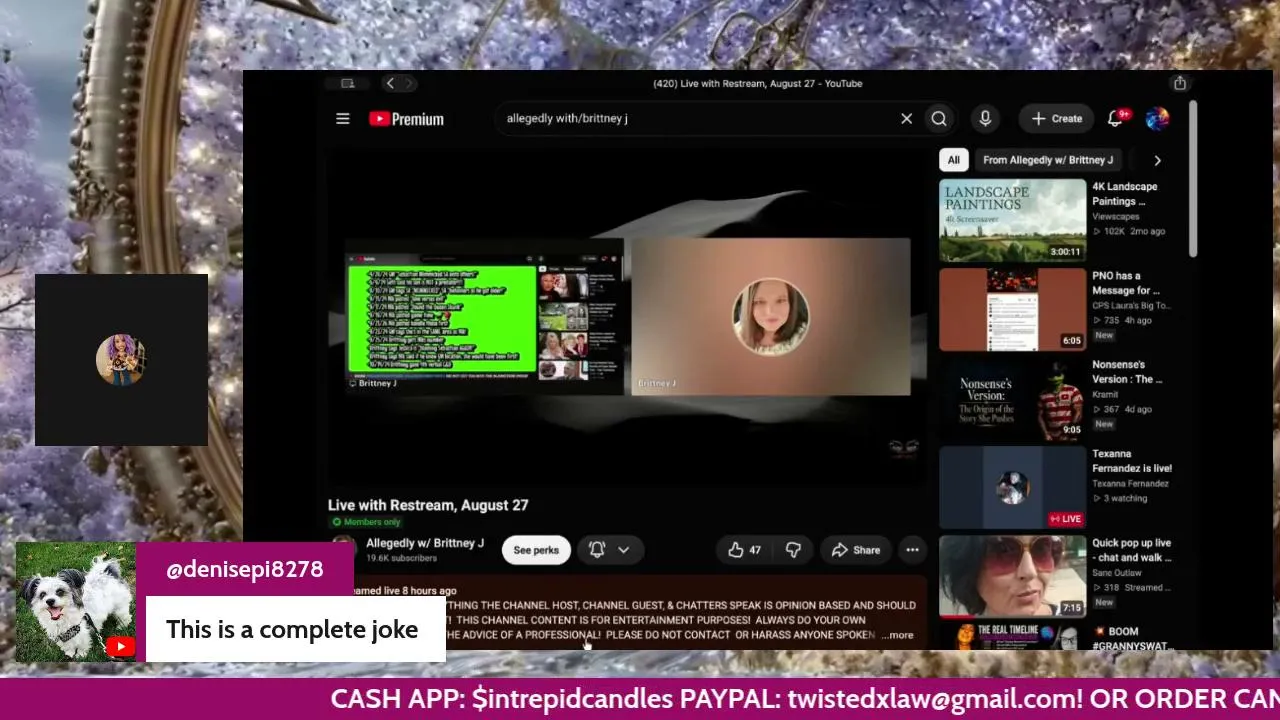Open the PNO has a Message thumbnail

(1012, 309)
